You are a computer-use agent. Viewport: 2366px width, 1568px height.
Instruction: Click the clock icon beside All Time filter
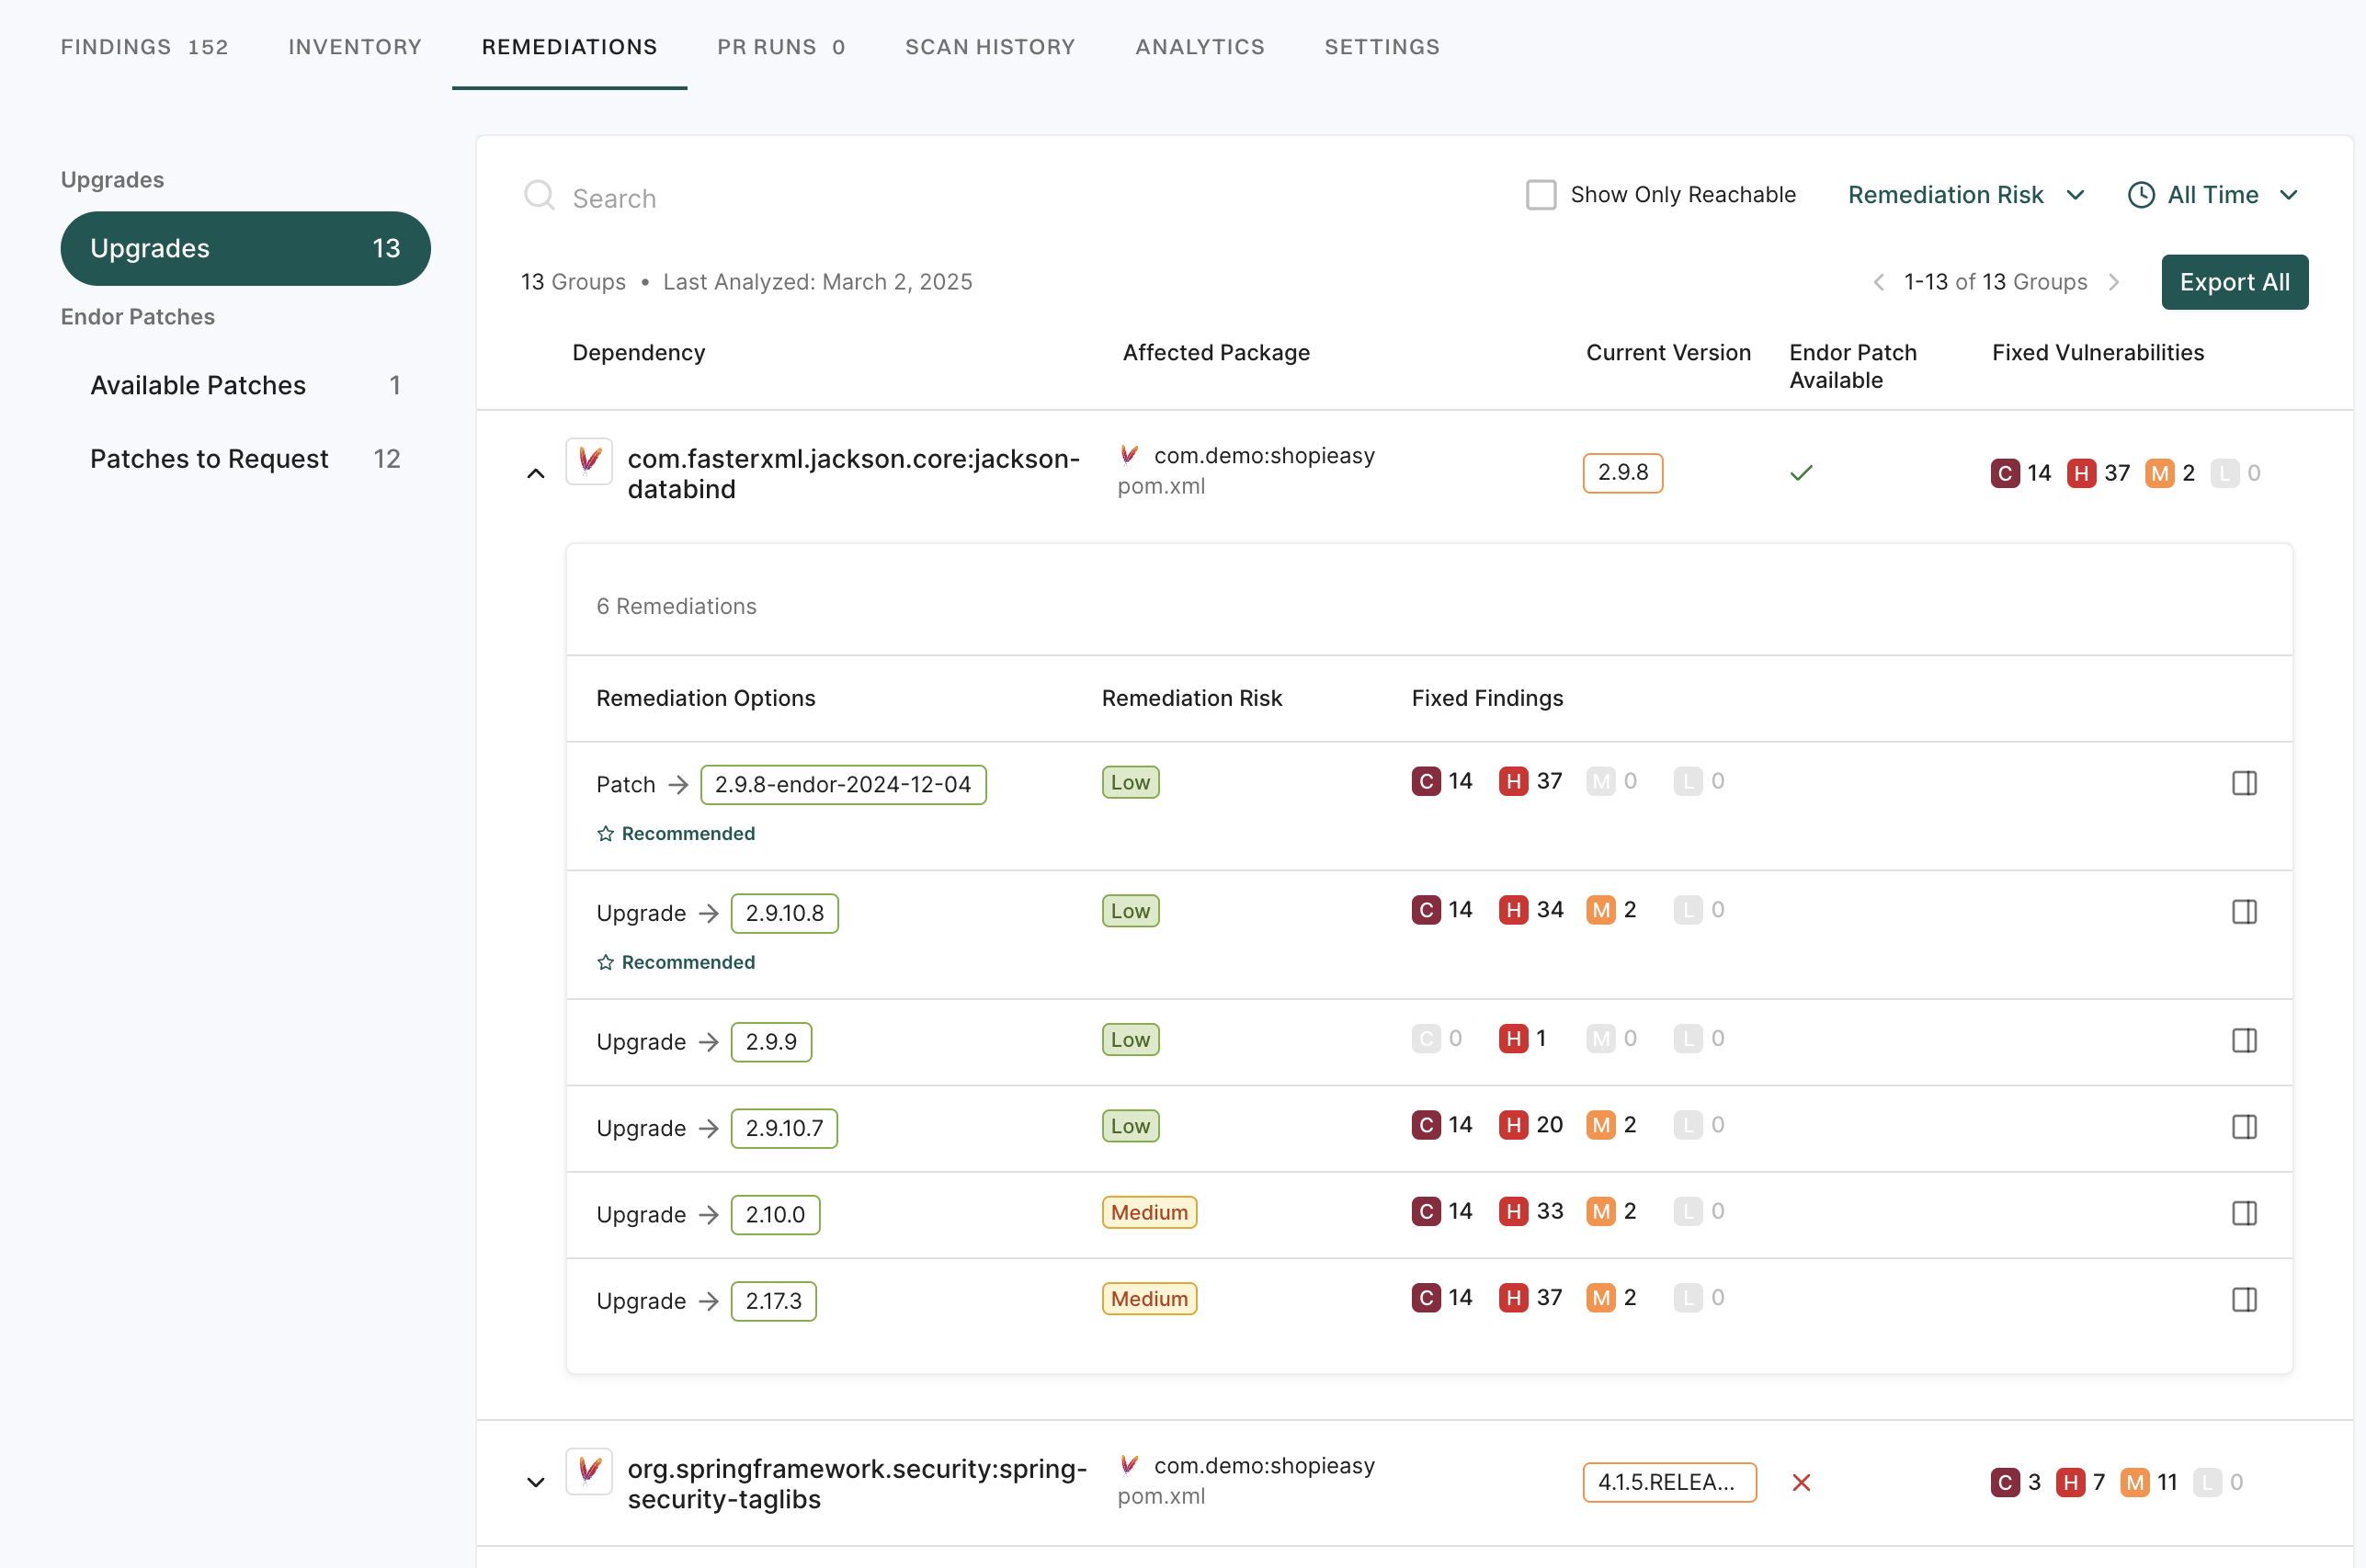(2140, 194)
